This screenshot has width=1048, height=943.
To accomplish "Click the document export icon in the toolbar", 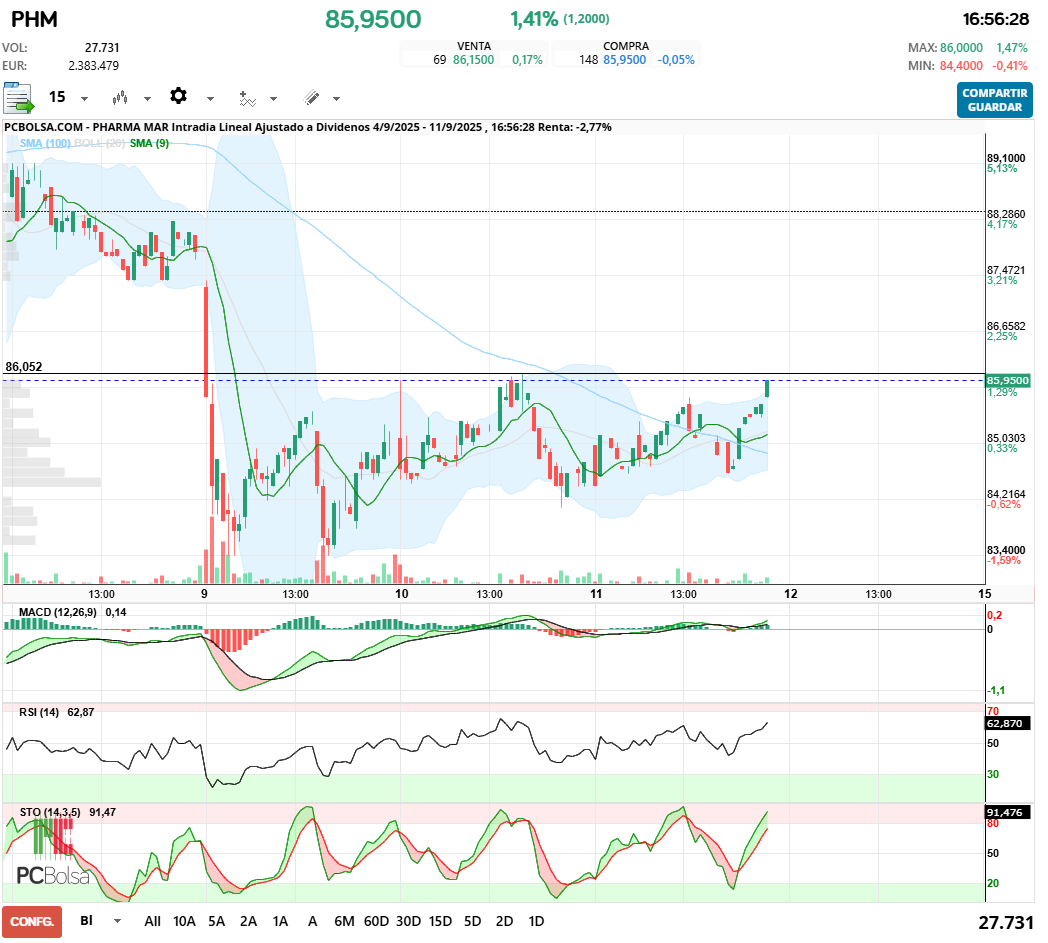I will coord(18,98).
